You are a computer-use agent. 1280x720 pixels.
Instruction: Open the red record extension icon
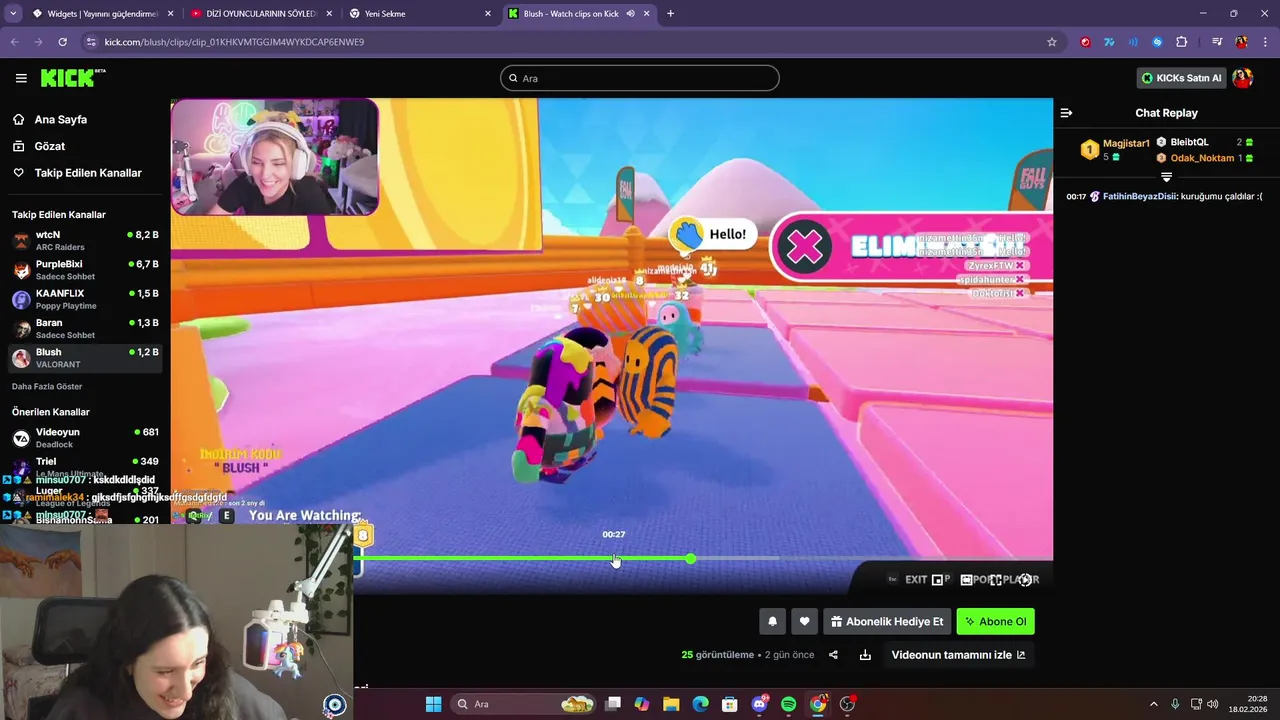pyautogui.click(x=1085, y=42)
